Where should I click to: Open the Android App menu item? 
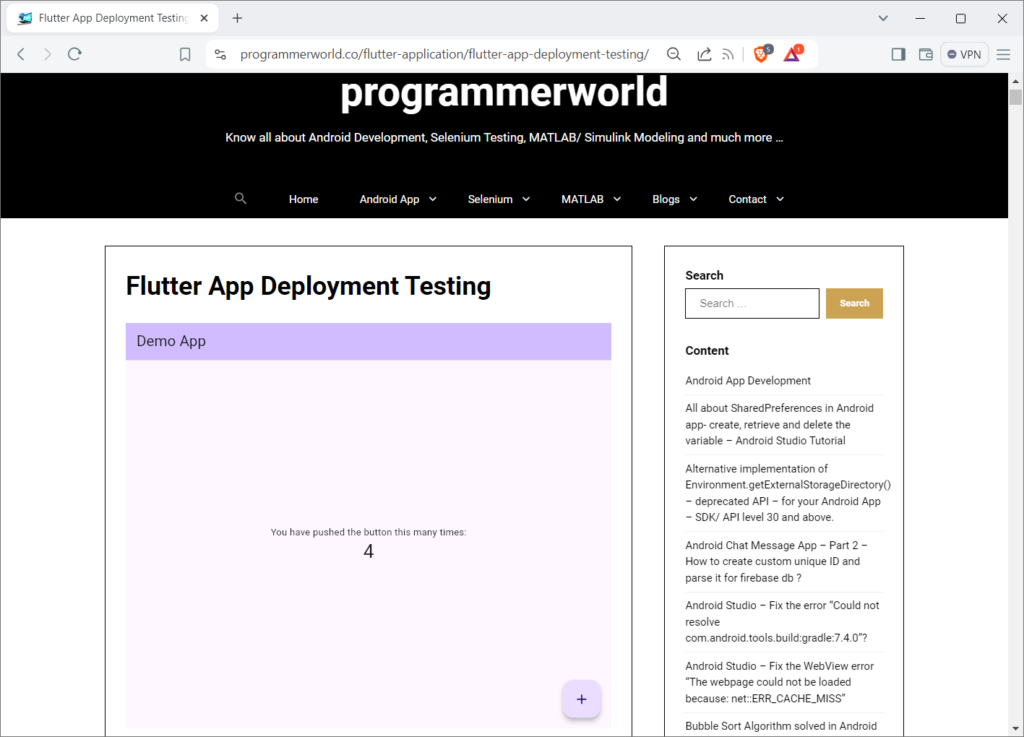[x=389, y=199]
